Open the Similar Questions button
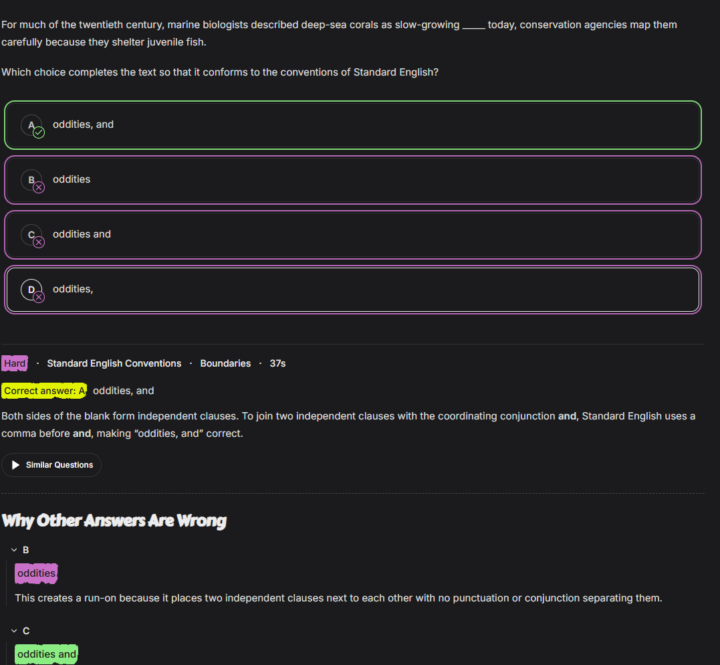Screen dimensions: 720x665 (x=51, y=465)
